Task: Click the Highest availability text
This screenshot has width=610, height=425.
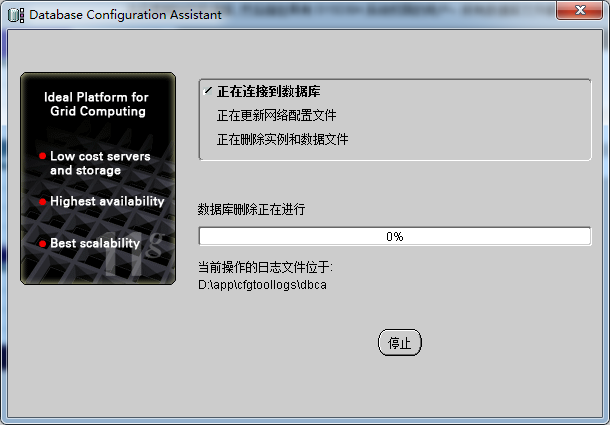Action: (107, 201)
